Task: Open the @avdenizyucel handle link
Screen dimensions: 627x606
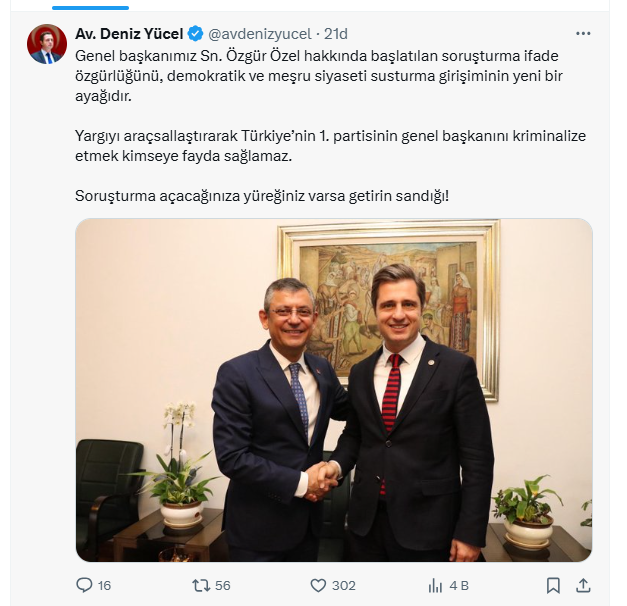Action: click(260, 34)
